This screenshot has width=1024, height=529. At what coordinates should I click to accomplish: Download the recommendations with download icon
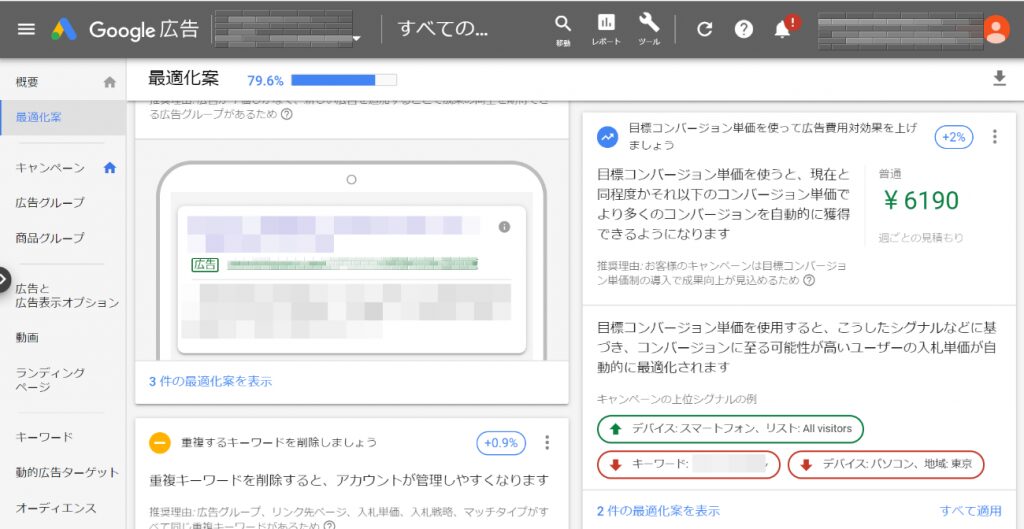pos(999,79)
